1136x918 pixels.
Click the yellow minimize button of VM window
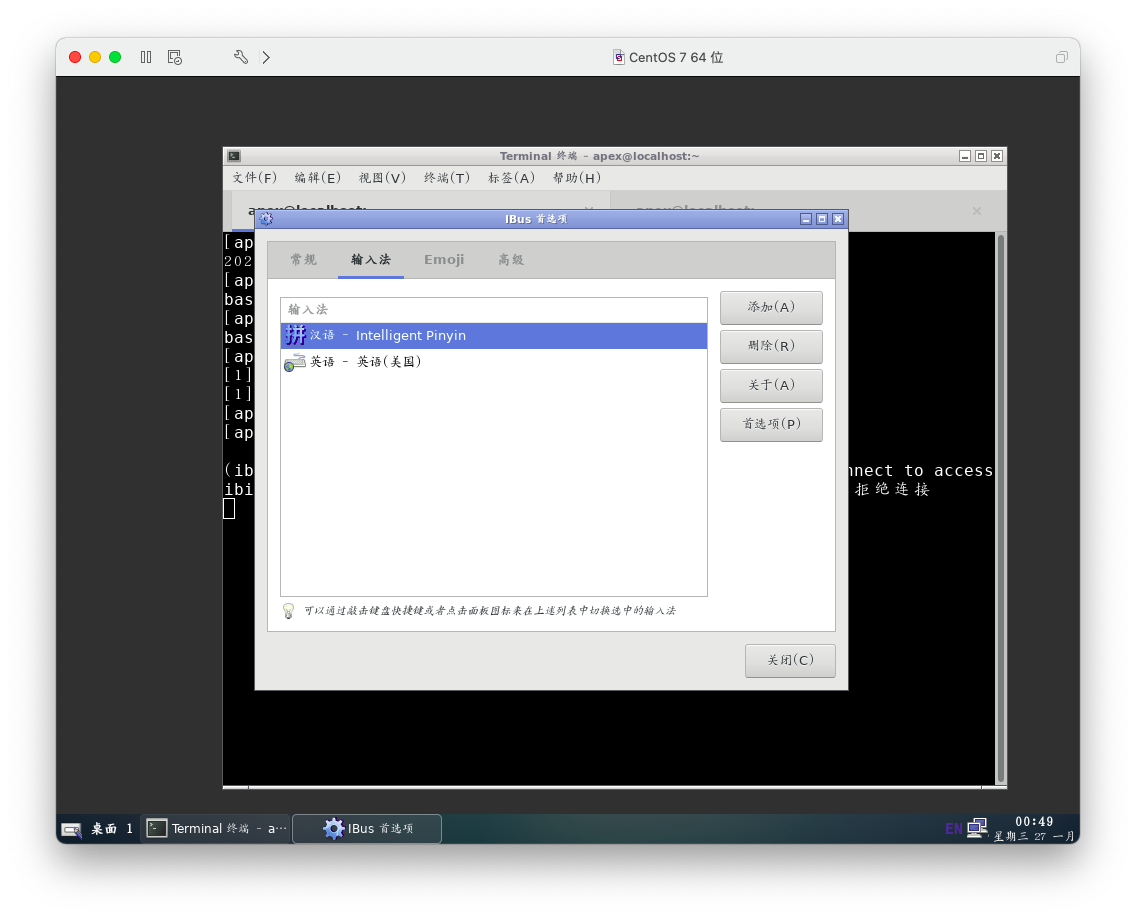tap(95, 57)
